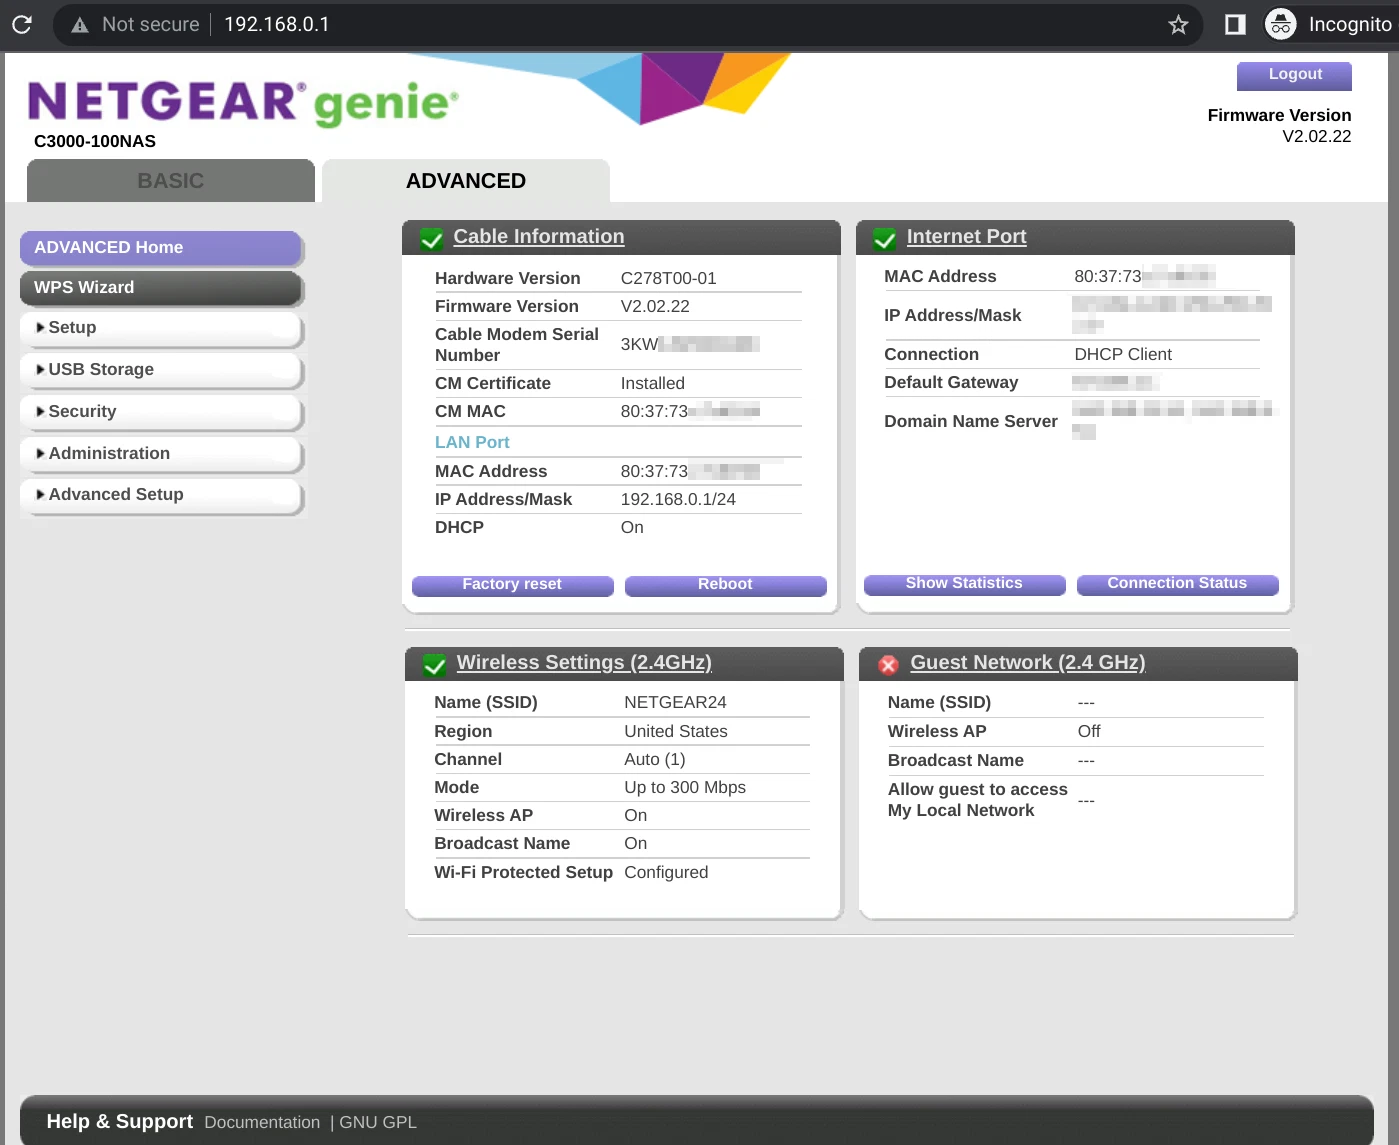Click the LAN Port heading

(x=472, y=442)
